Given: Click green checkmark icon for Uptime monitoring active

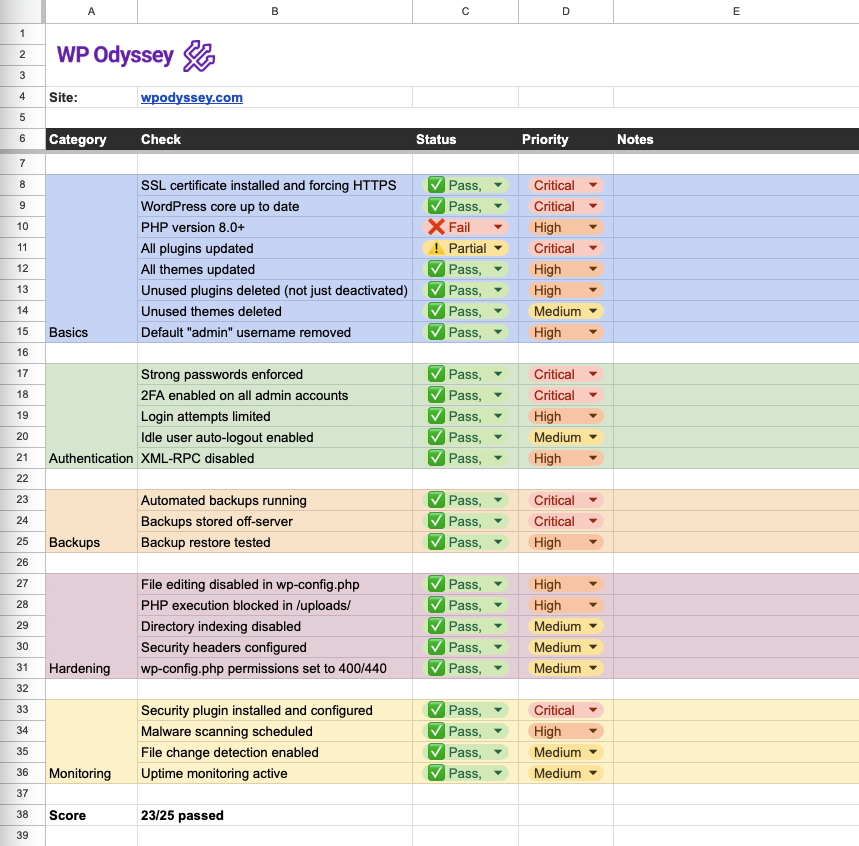Looking at the screenshot, I should click(436, 773).
